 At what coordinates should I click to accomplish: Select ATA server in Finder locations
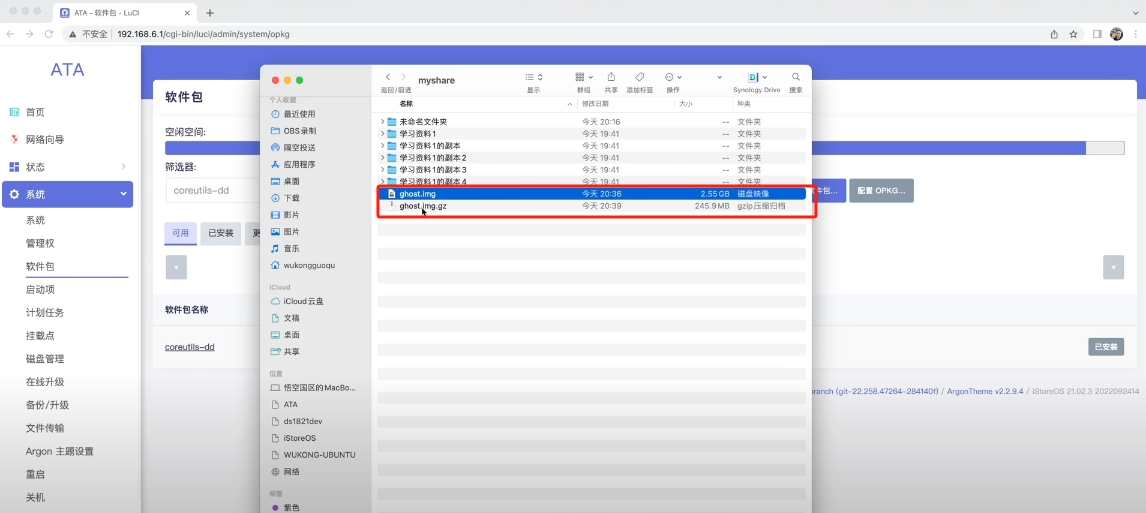click(292, 404)
